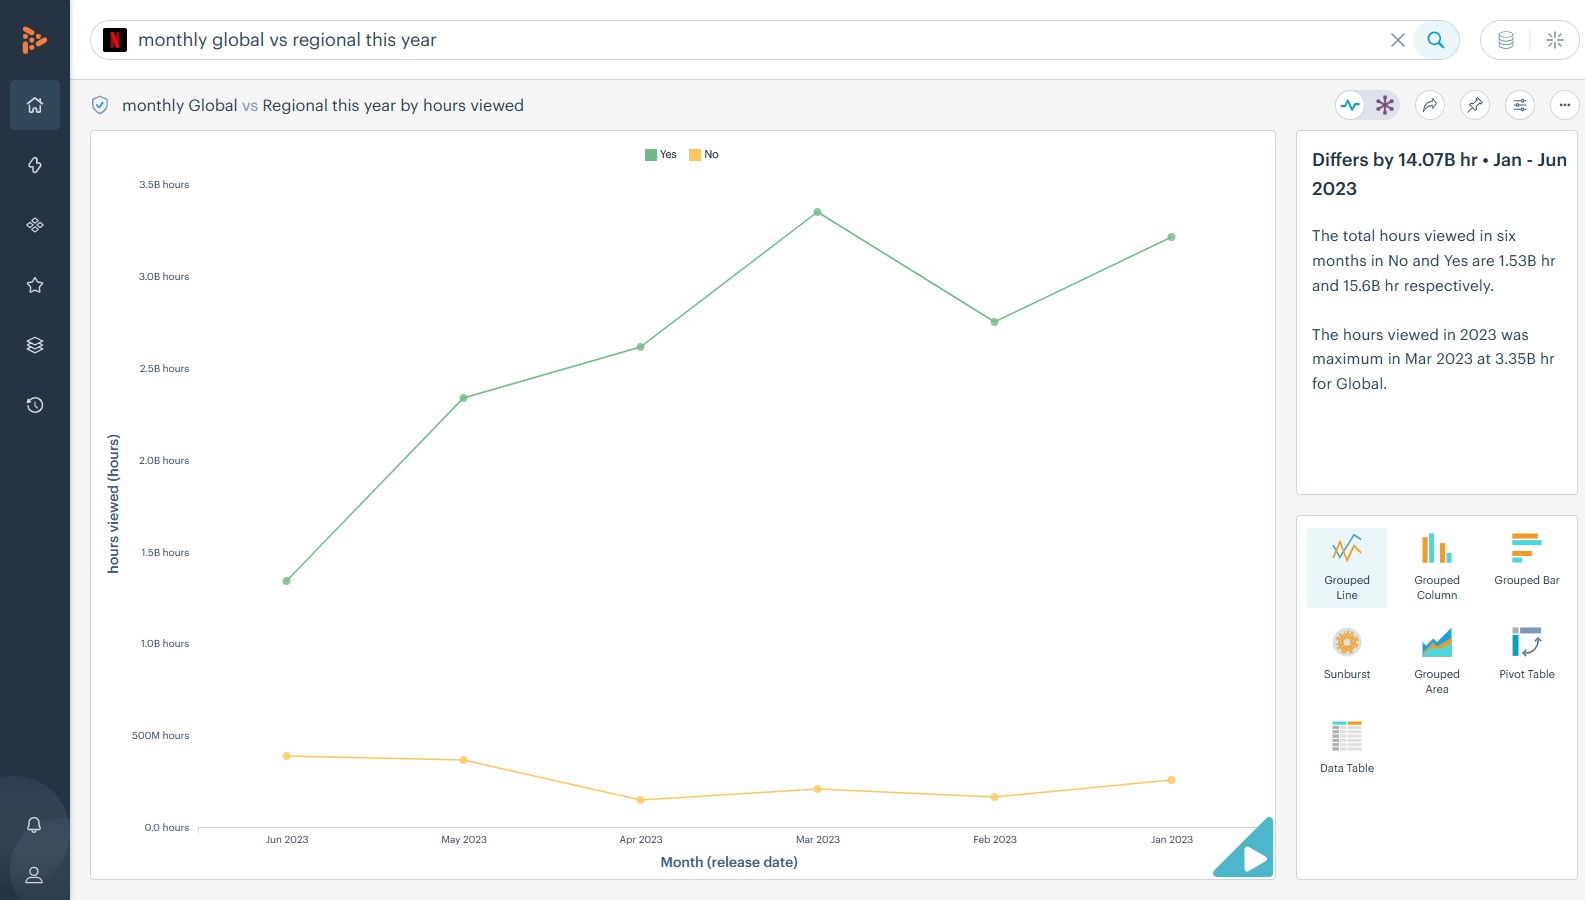Click the orange data point for Jan 2023

[x=1171, y=780]
